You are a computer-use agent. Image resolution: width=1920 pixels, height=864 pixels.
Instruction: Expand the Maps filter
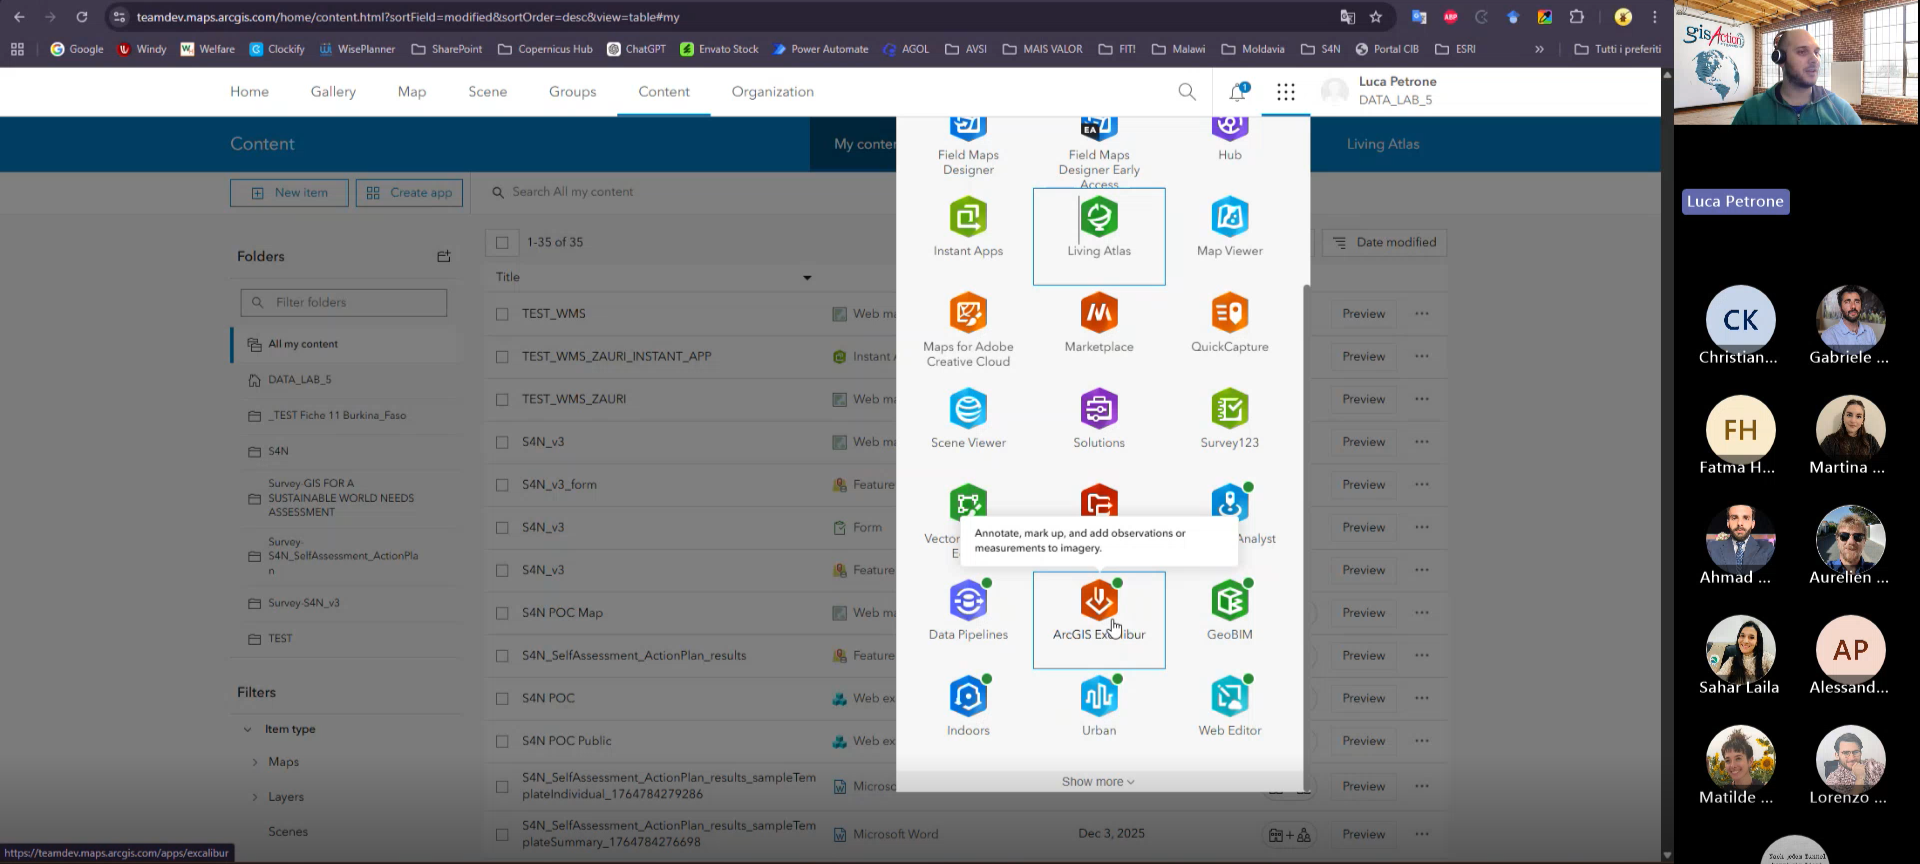[255, 762]
